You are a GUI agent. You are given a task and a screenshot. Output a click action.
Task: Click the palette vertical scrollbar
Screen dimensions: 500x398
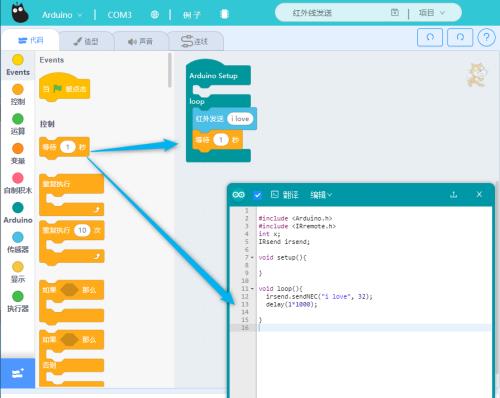point(170,70)
